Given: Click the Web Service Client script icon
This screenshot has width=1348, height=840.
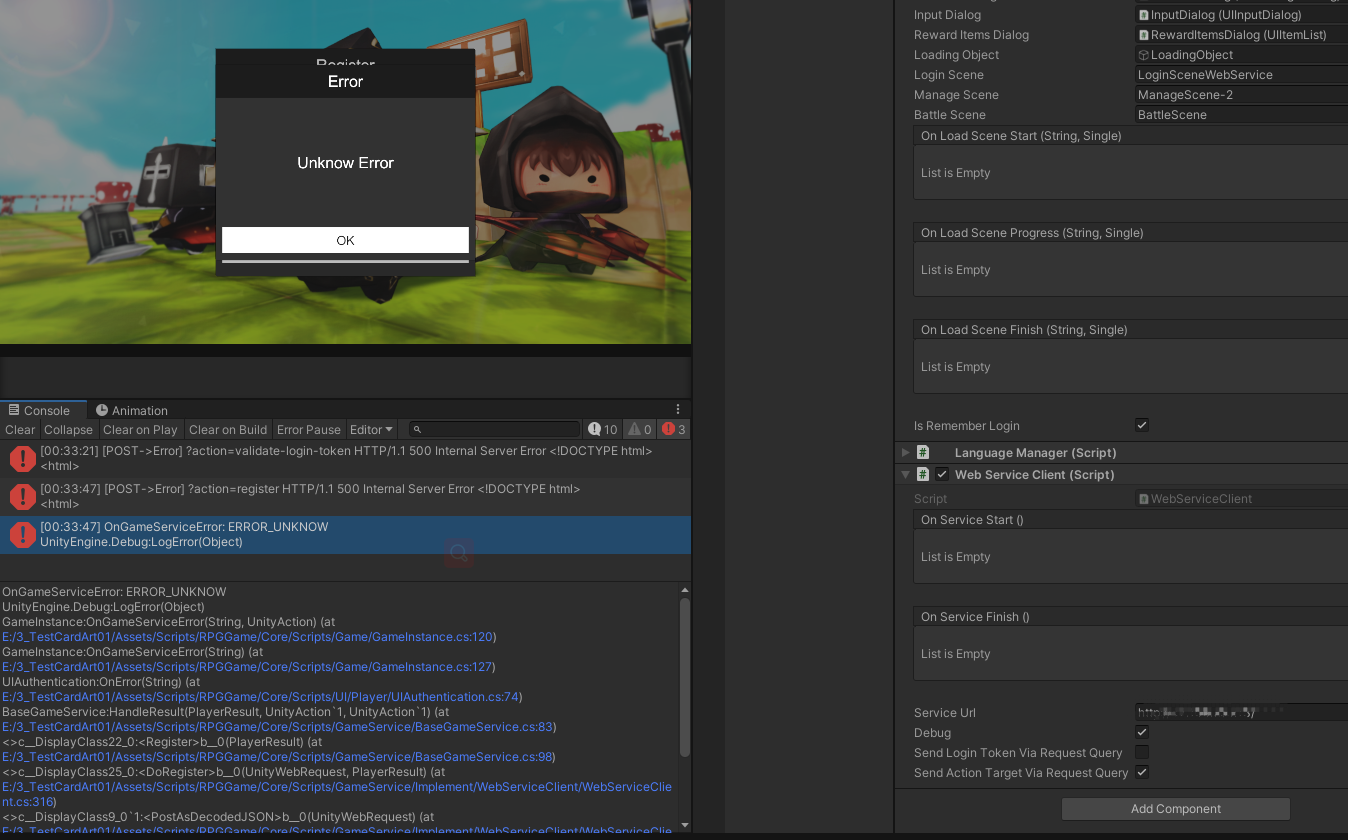Looking at the screenshot, I should pos(922,474).
